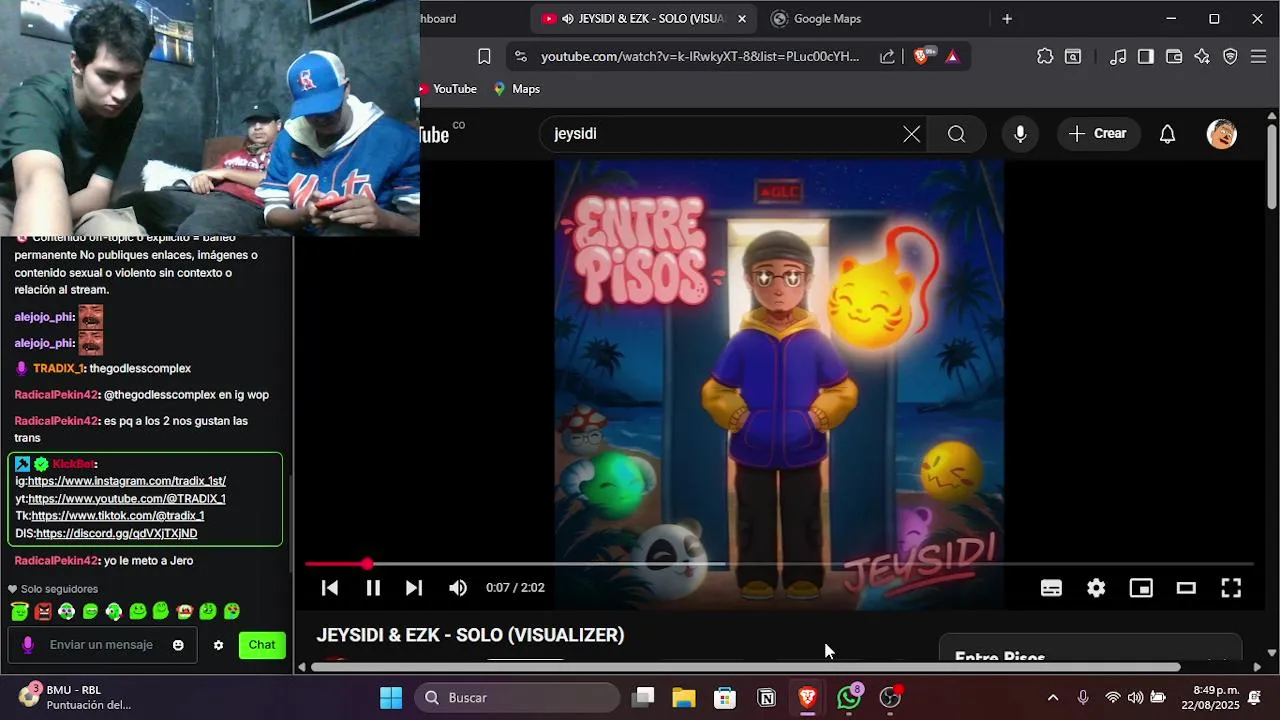Image resolution: width=1280 pixels, height=720 pixels.
Task: Open the YouTube account avatar menu
Action: pyautogui.click(x=1222, y=134)
